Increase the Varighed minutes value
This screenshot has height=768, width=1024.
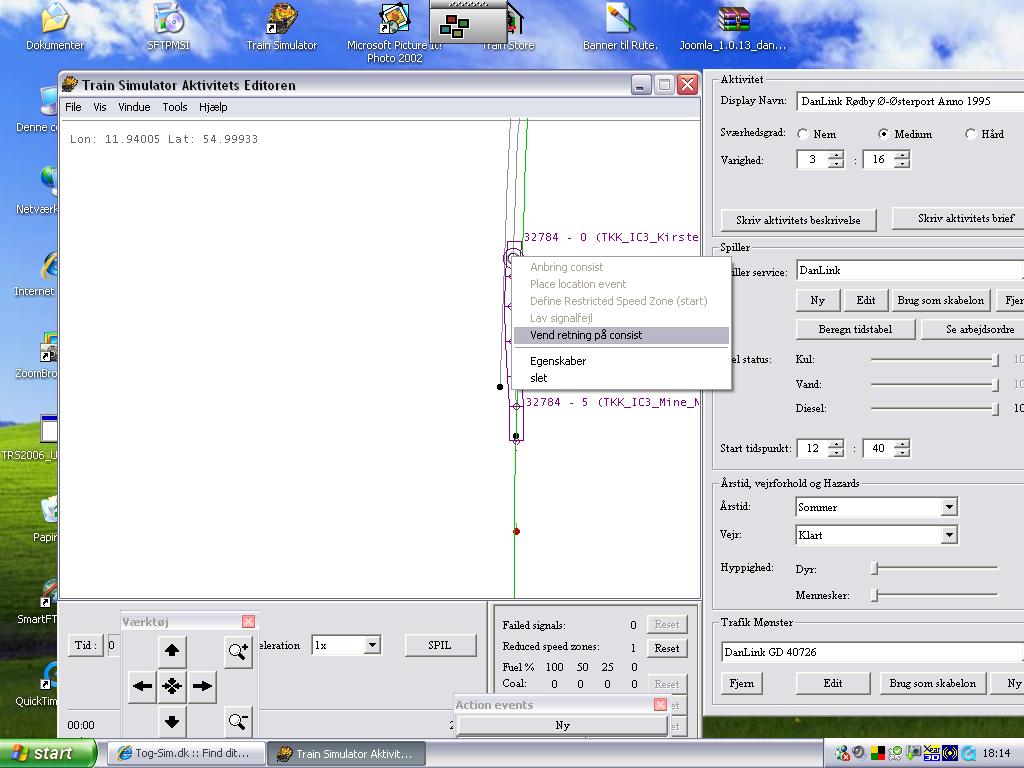(x=902, y=155)
